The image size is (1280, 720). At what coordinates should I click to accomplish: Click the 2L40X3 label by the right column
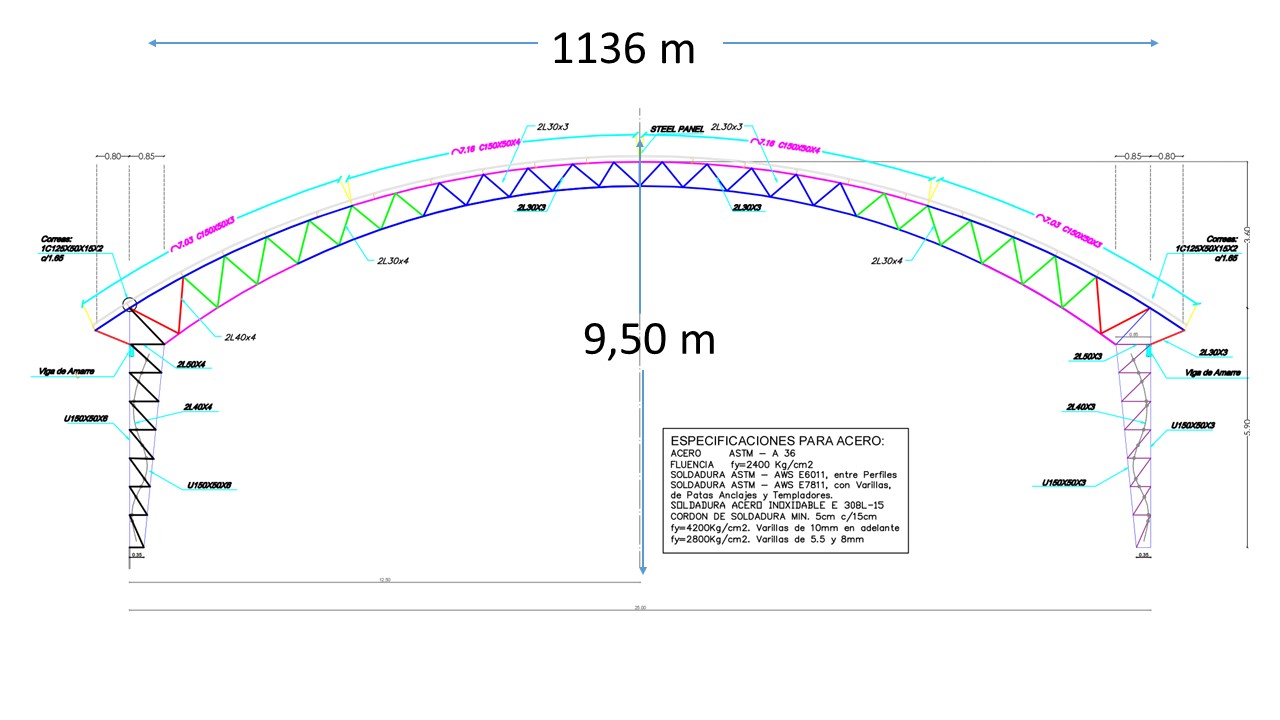1083,407
